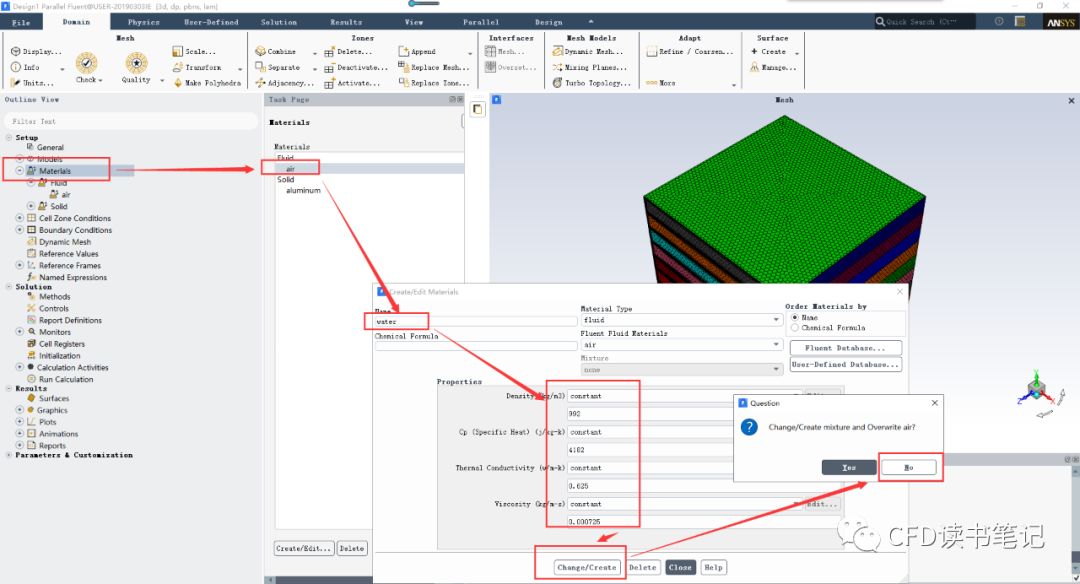
Task: Open the Units settings
Action: tap(32, 83)
